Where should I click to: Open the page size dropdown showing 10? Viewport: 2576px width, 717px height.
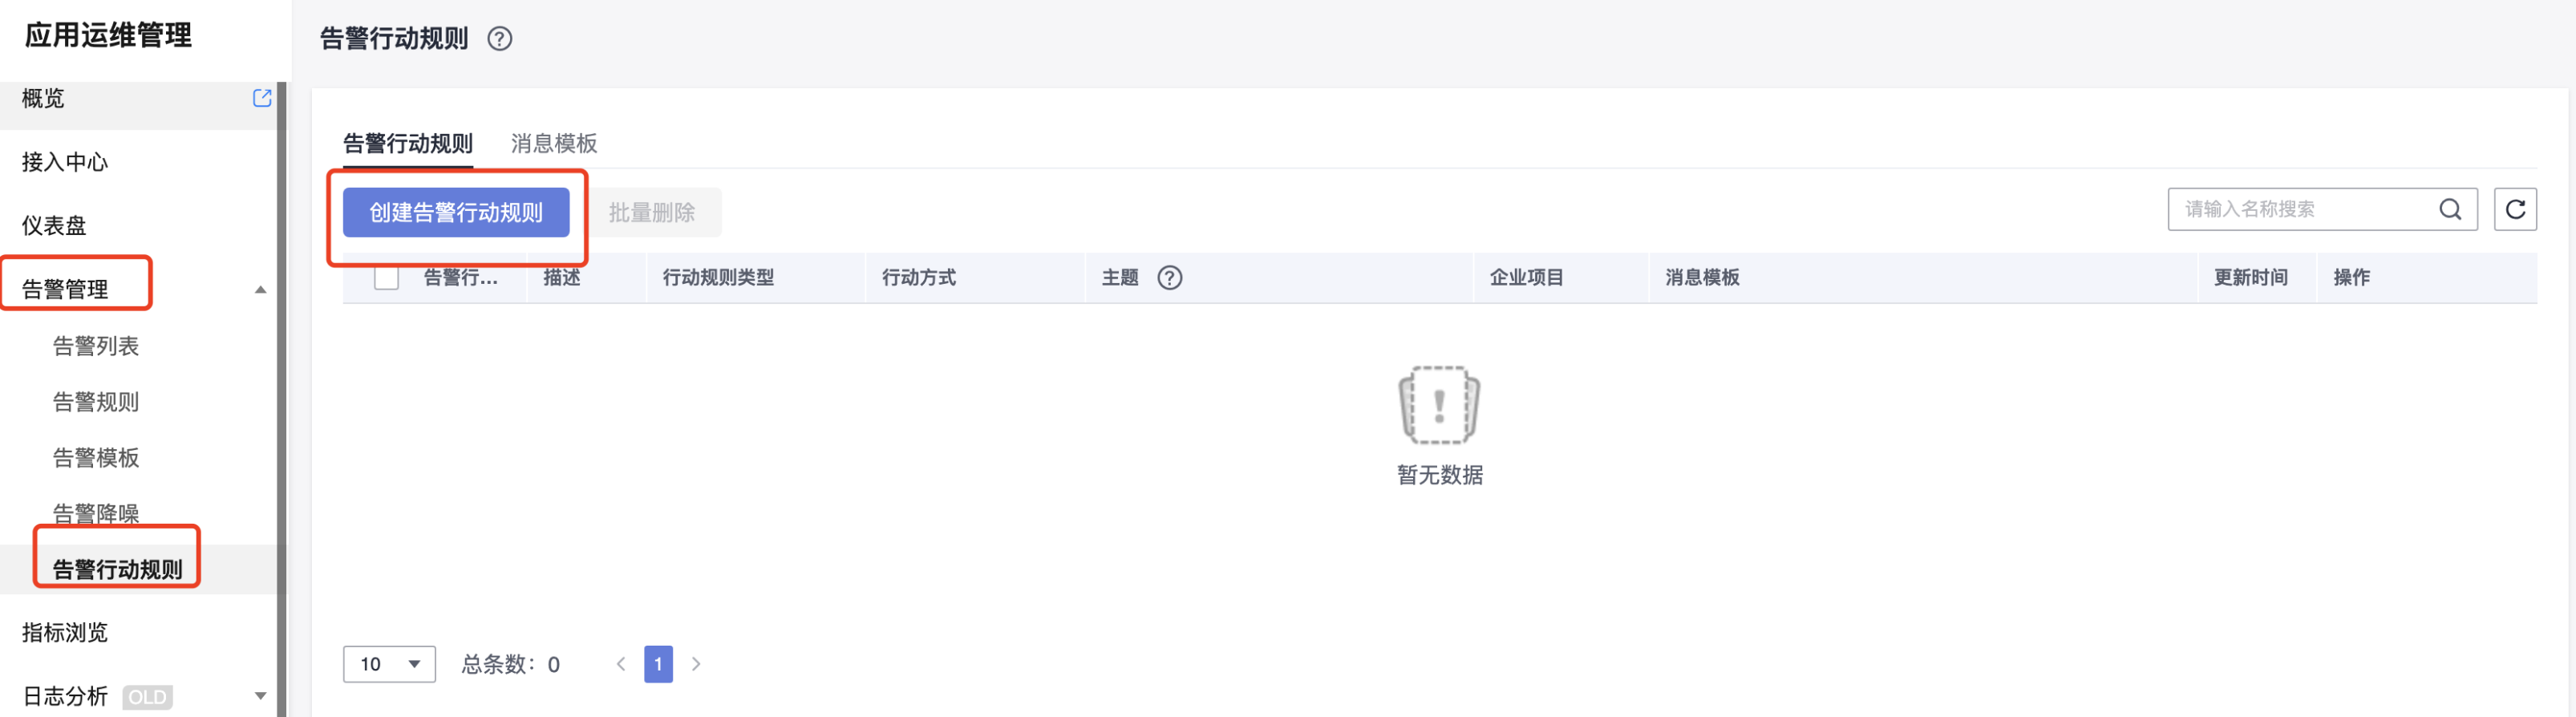pyautogui.click(x=389, y=664)
